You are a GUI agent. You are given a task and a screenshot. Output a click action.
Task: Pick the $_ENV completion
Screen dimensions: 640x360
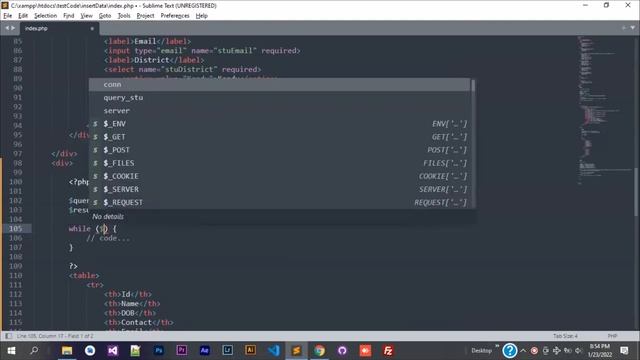(280, 124)
